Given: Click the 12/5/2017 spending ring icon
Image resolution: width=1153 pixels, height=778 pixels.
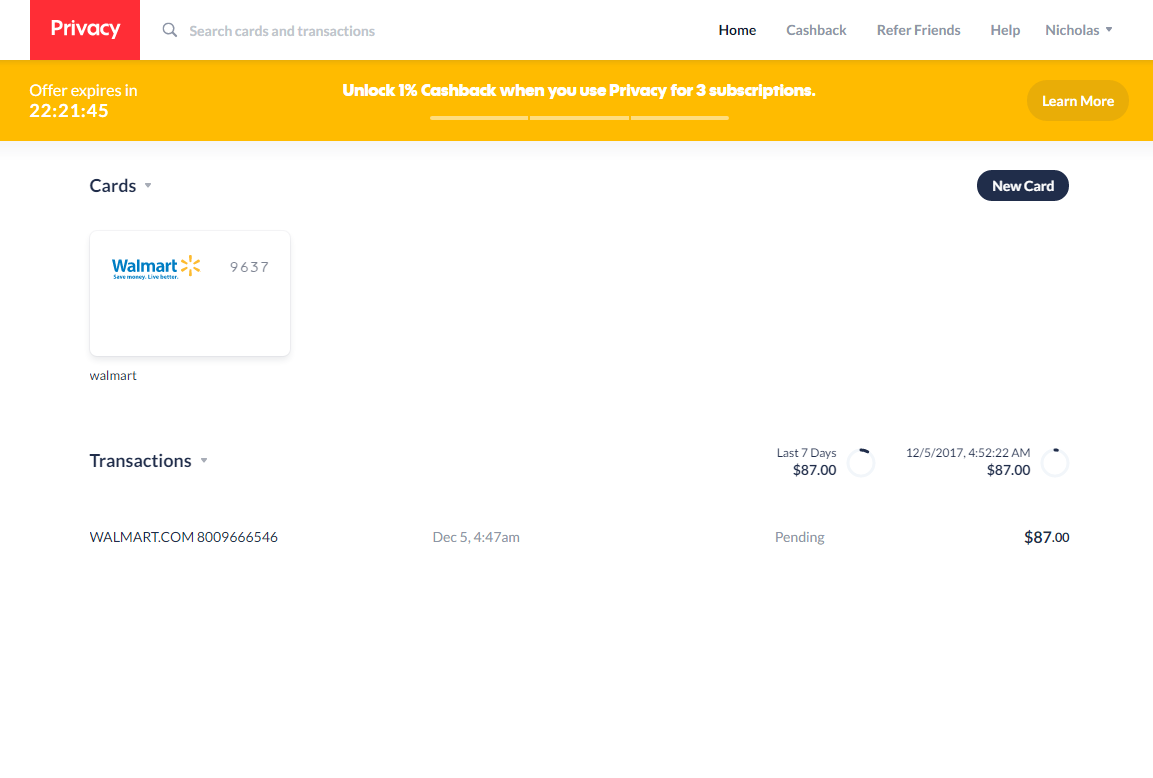Looking at the screenshot, I should [x=1054, y=462].
